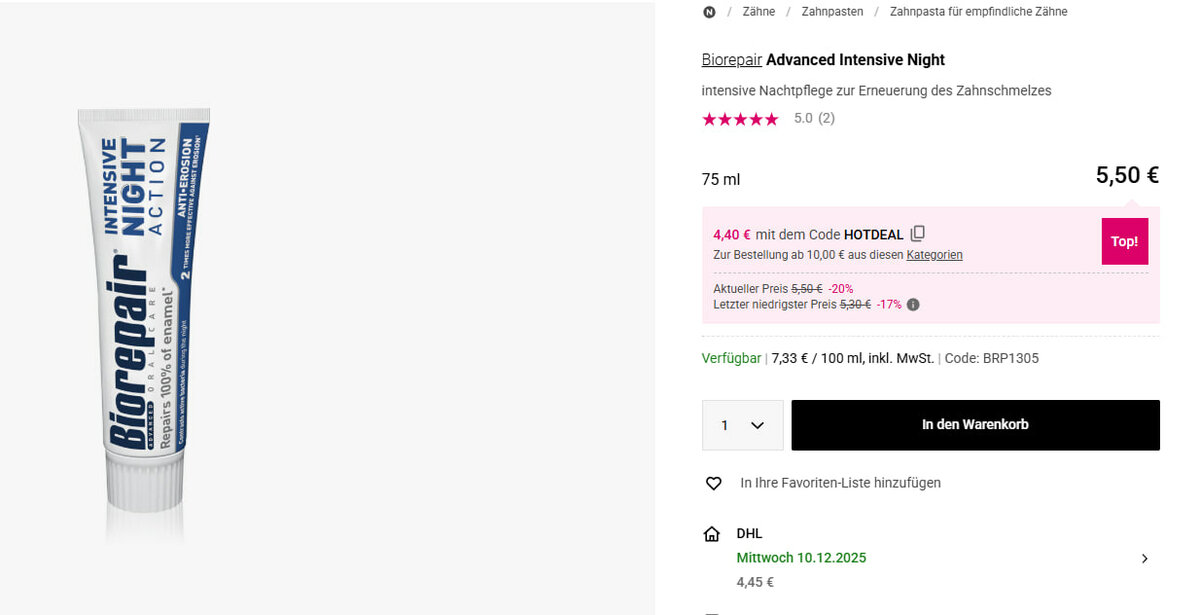The height and width of the screenshot is (615, 1200).
Task: Open the Biorepair brand link
Action: (732, 60)
